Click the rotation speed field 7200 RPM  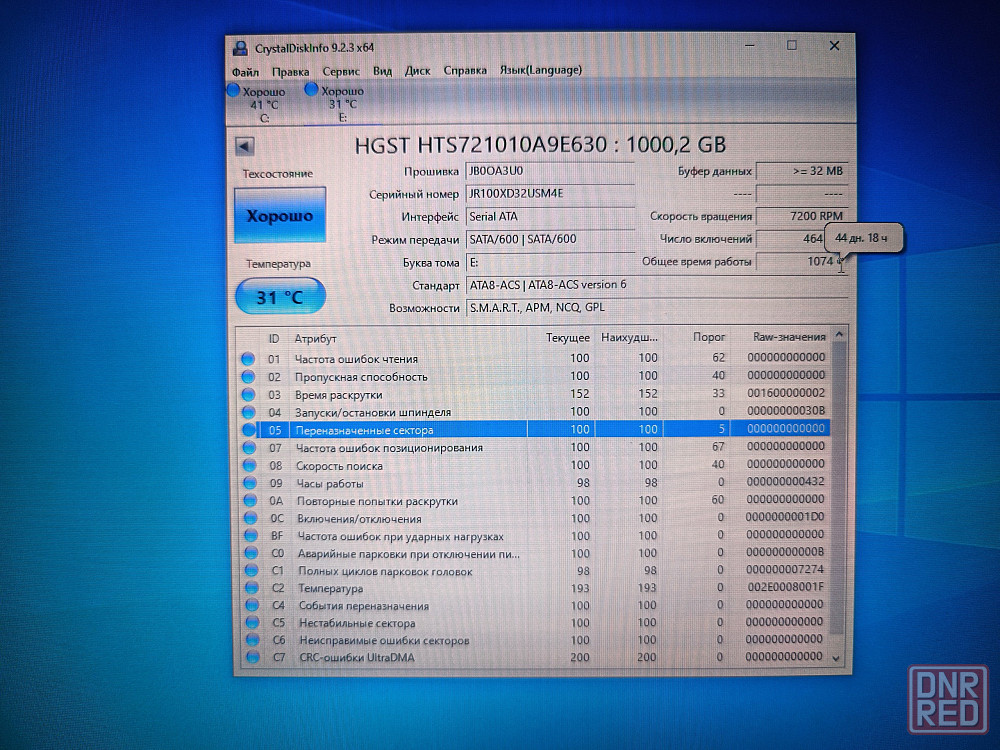pos(802,216)
